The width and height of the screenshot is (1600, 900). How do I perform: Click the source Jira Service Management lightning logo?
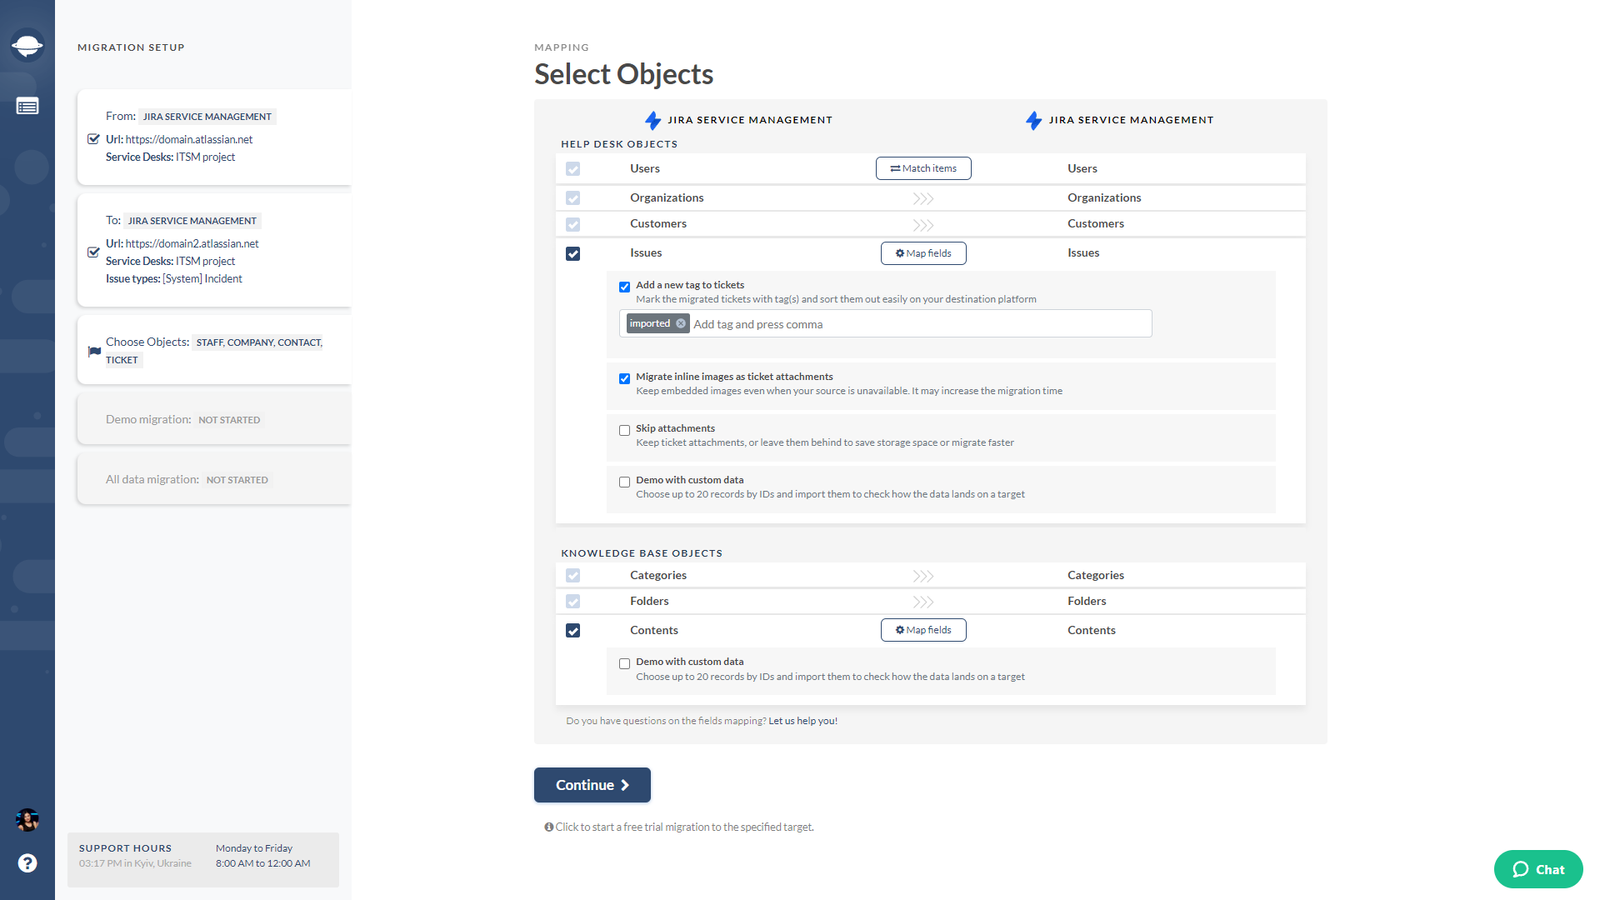(x=653, y=120)
